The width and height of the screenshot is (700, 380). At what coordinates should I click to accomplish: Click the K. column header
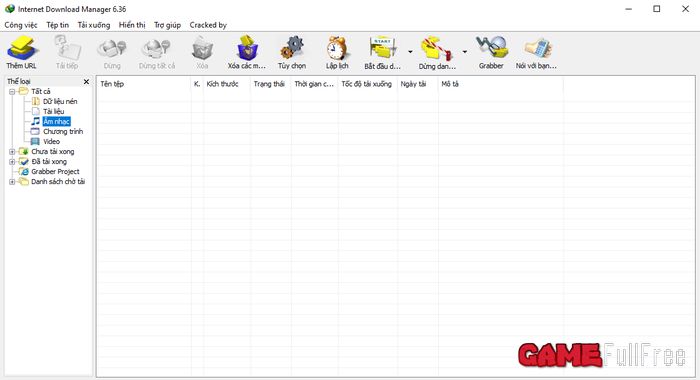(x=197, y=84)
